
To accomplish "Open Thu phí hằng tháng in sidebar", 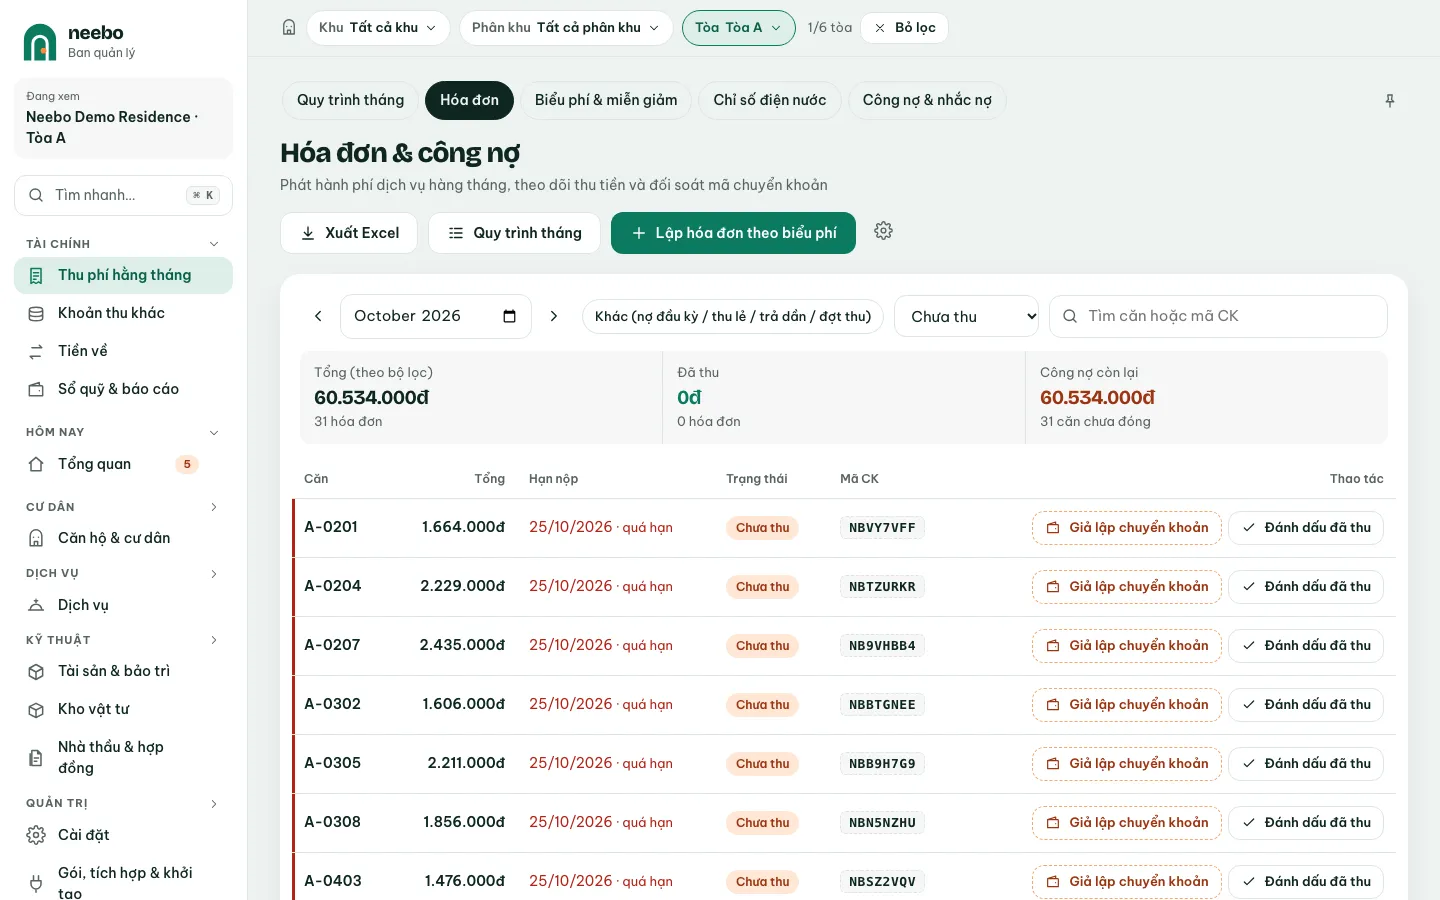I will tap(123, 275).
